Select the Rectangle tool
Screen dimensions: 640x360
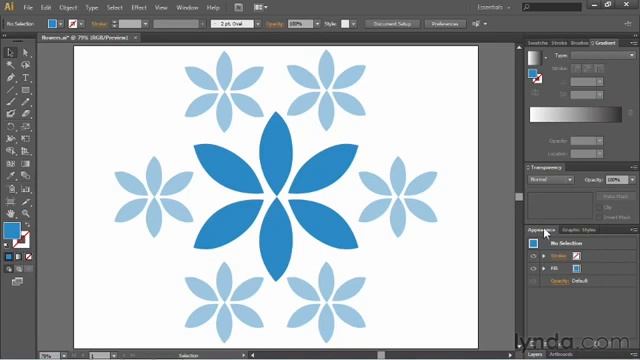(x=25, y=90)
